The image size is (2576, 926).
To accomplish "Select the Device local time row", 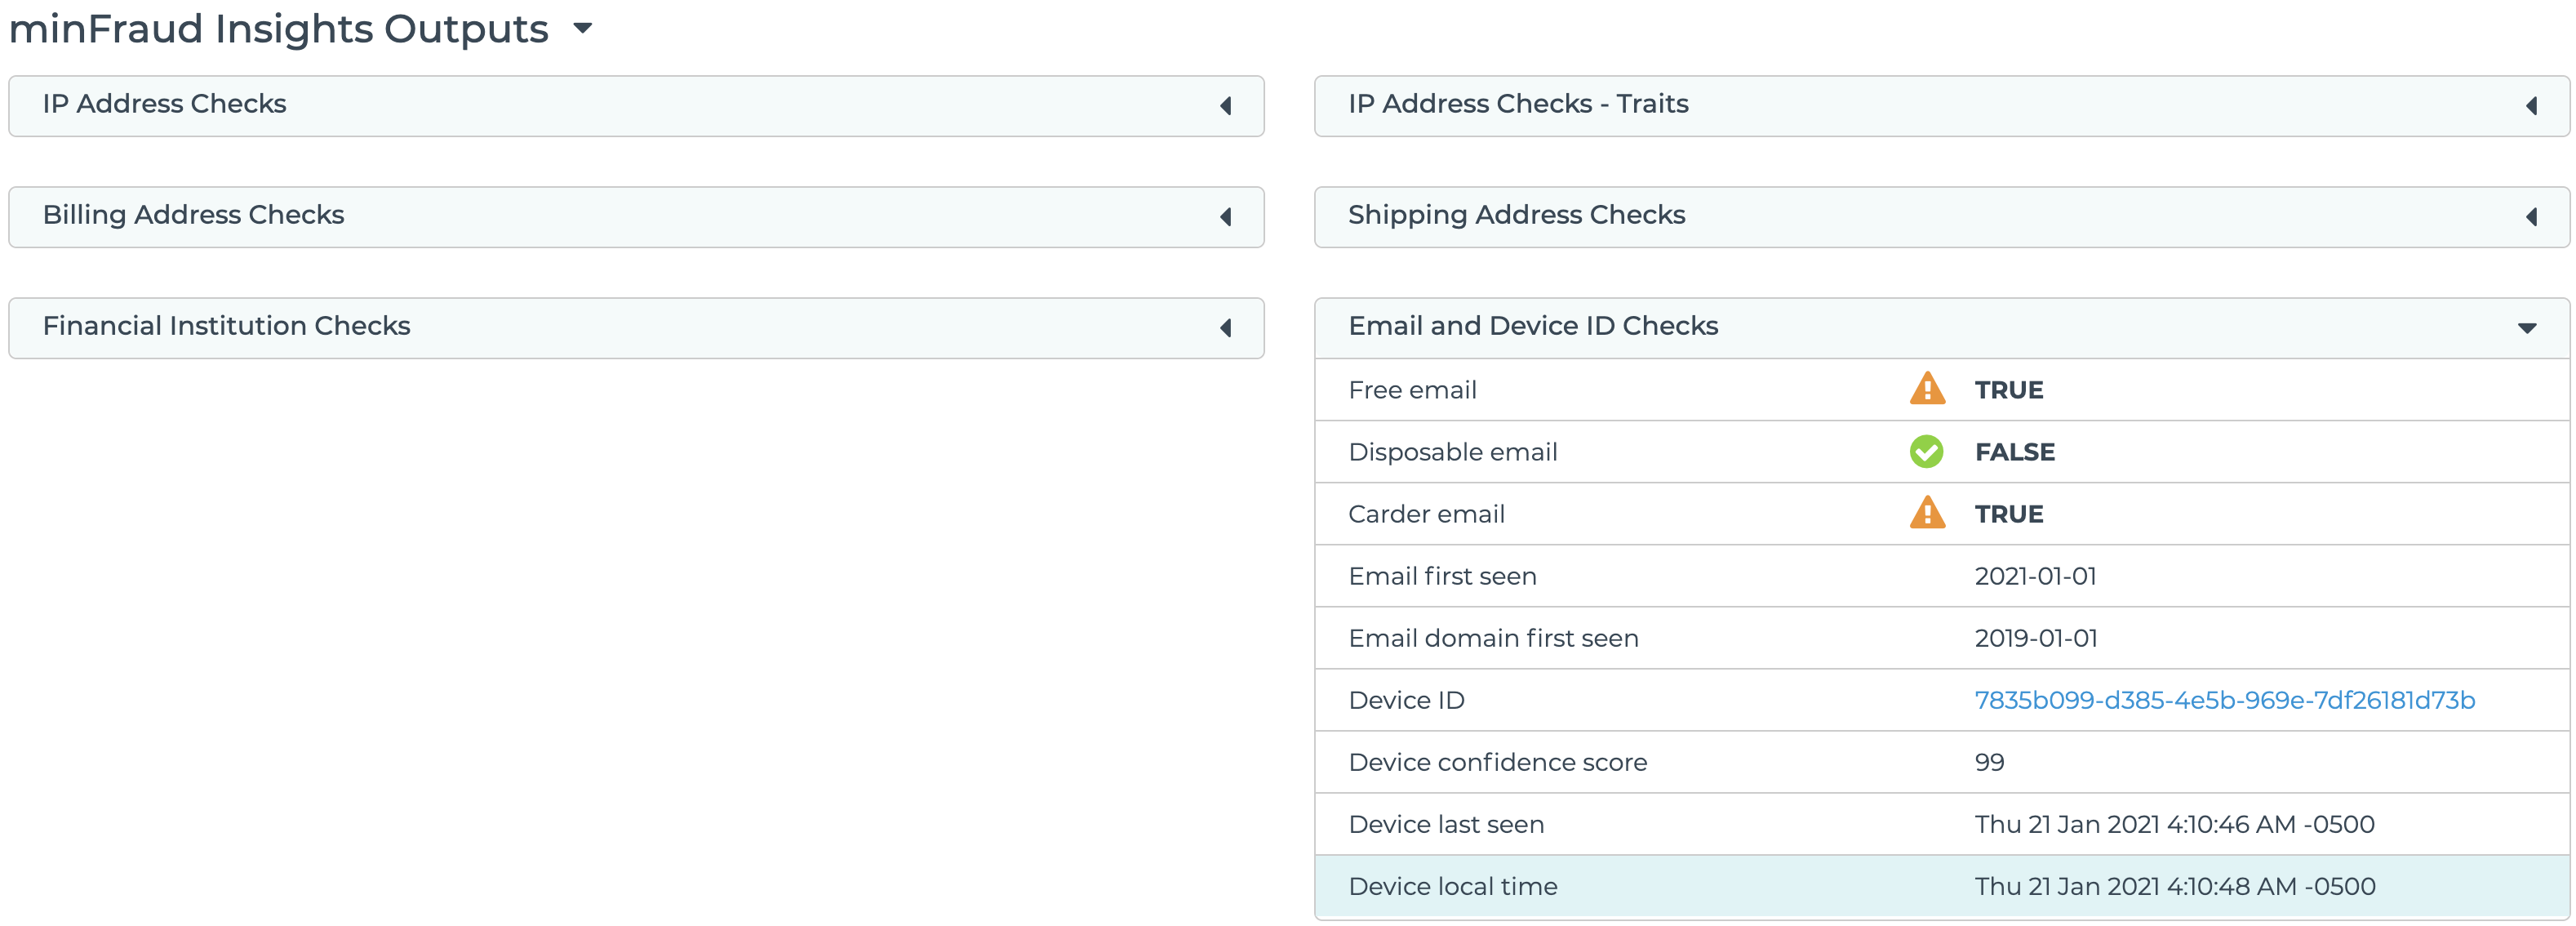I will click(1452, 886).
